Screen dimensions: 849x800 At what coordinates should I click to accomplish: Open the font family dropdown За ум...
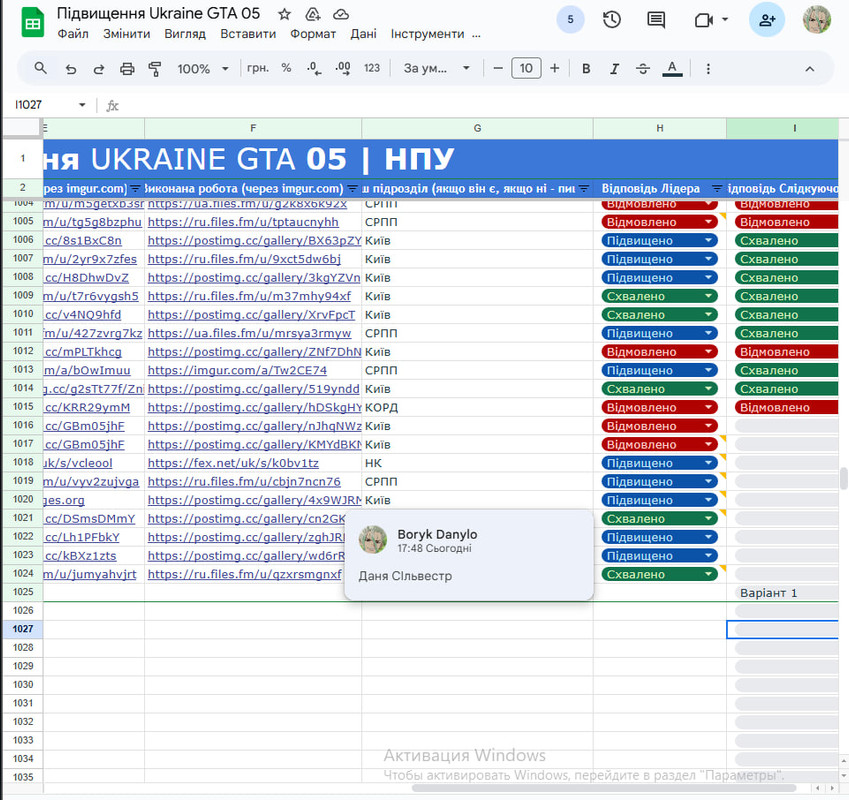pyautogui.click(x=436, y=68)
